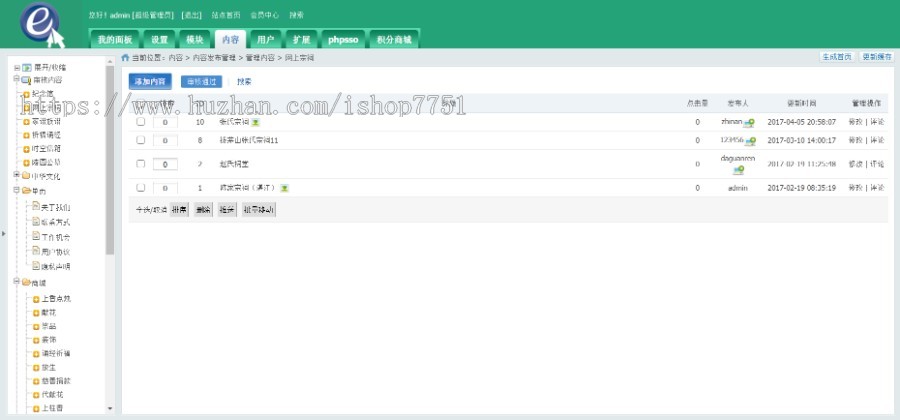Click the 展开/收缩 tree icon
Image resolution: width=900 pixels, height=420 pixels.
click(x=26, y=68)
